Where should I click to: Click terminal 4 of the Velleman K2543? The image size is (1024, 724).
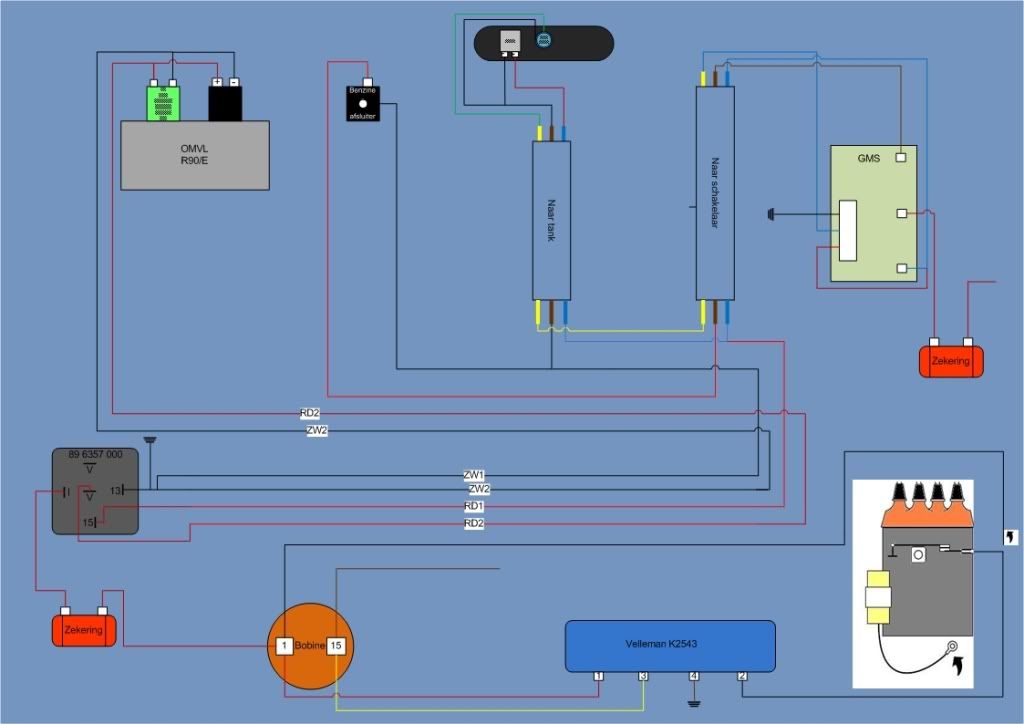point(694,676)
